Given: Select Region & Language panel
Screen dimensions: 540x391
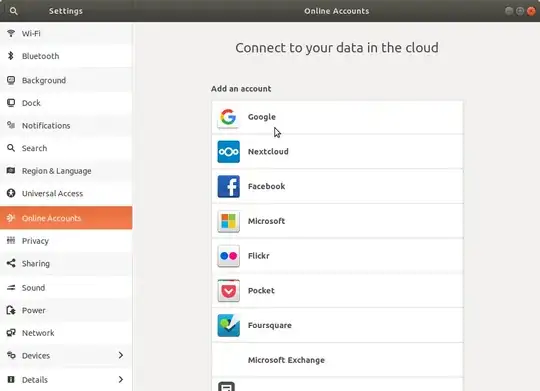Looking at the screenshot, I should click(66, 171).
